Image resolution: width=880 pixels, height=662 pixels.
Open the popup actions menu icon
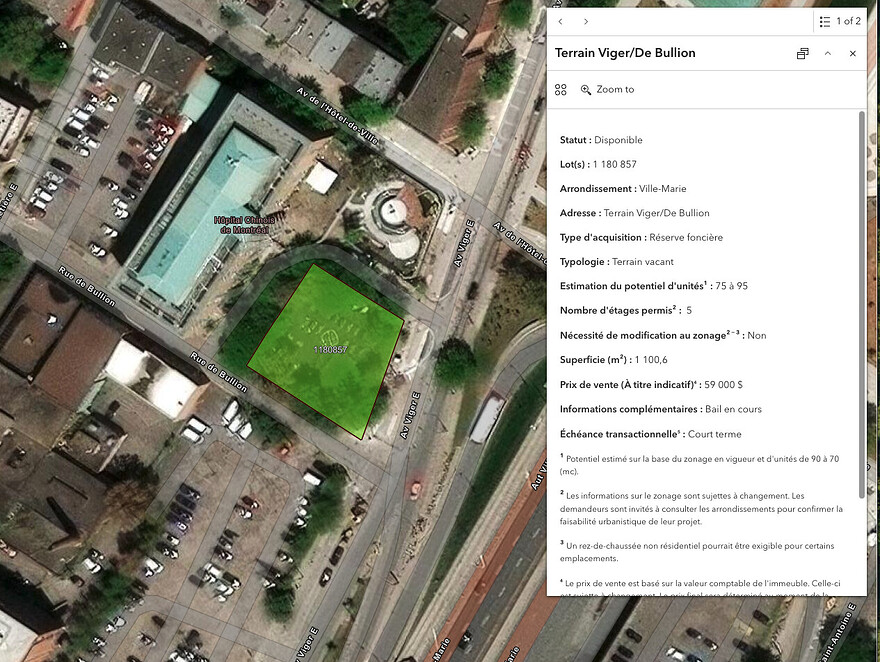click(x=561, y=90)
